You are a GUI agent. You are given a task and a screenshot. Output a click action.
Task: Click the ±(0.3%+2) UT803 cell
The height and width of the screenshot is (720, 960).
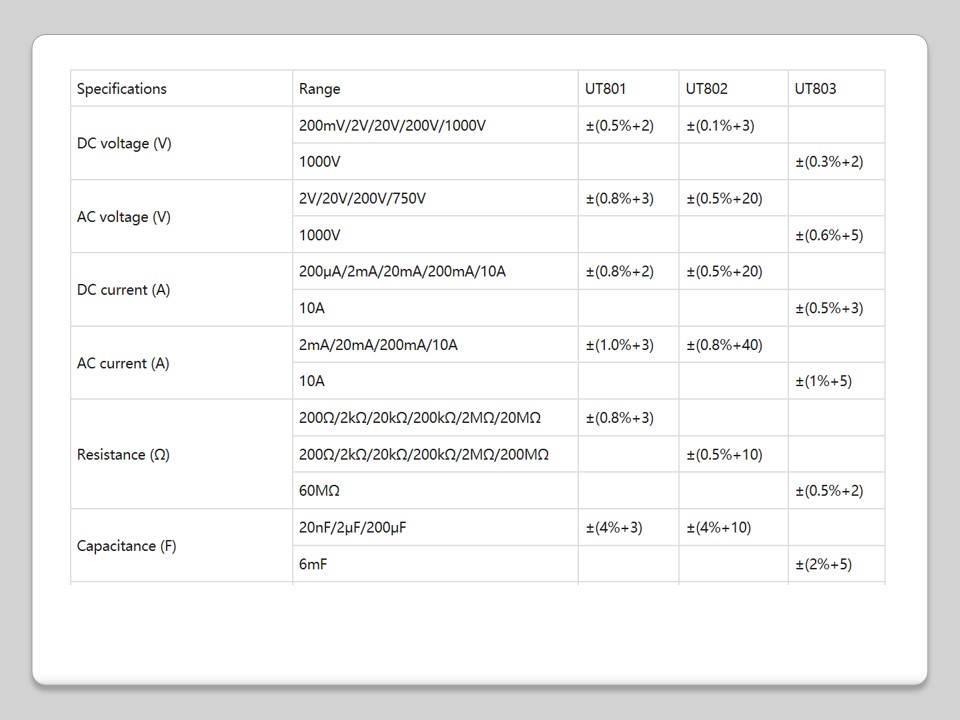tap(829, 162)
